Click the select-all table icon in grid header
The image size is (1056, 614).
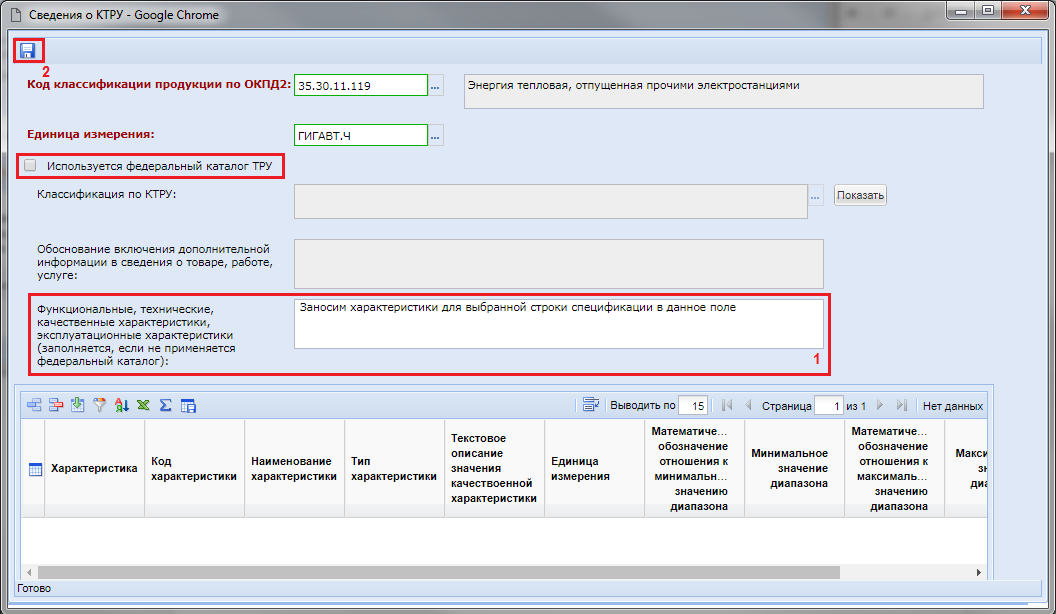[x=35, y=469]
